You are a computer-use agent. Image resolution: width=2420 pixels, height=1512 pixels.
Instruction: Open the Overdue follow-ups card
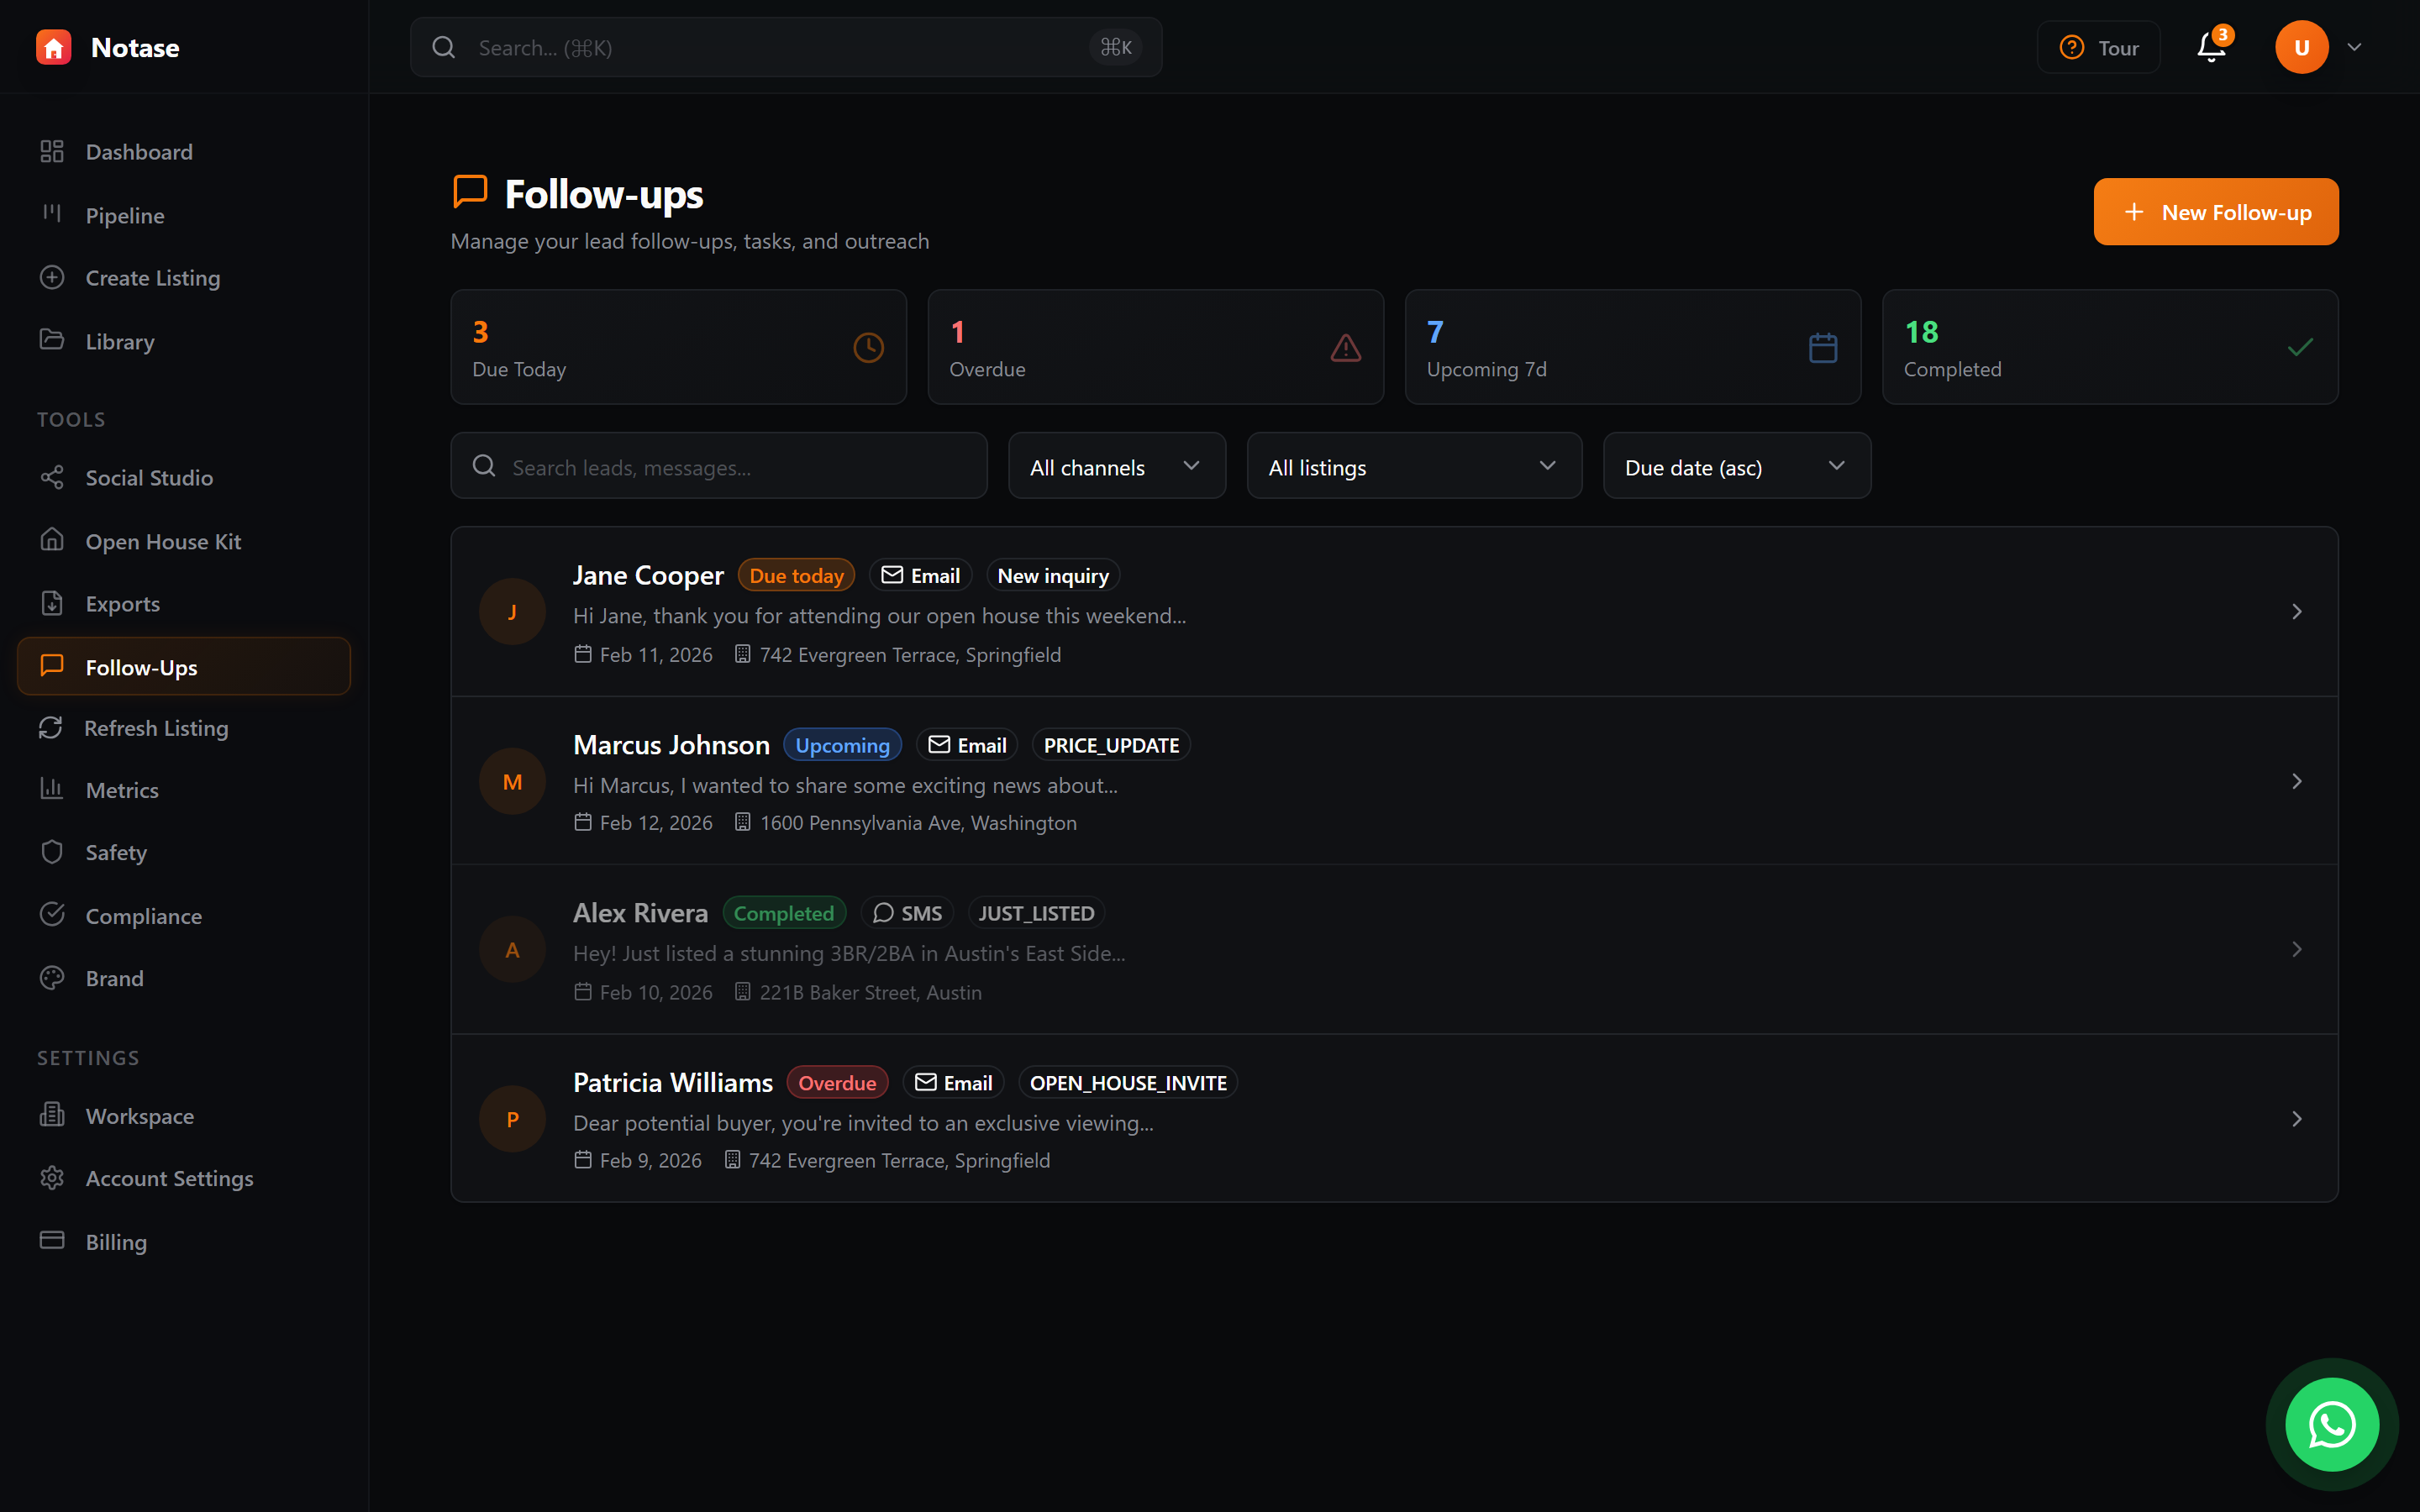pyautogui.click(x=1155, y=346)
